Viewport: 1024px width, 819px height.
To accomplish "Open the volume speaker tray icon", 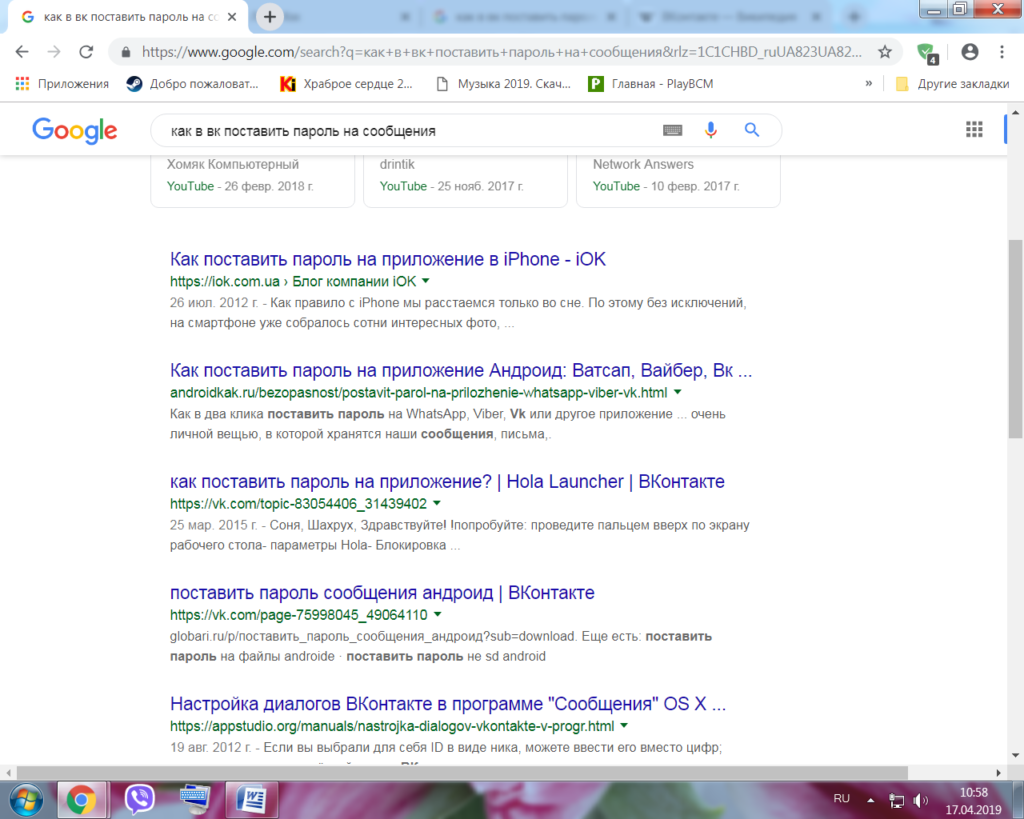I will click(x=921, y=800).
